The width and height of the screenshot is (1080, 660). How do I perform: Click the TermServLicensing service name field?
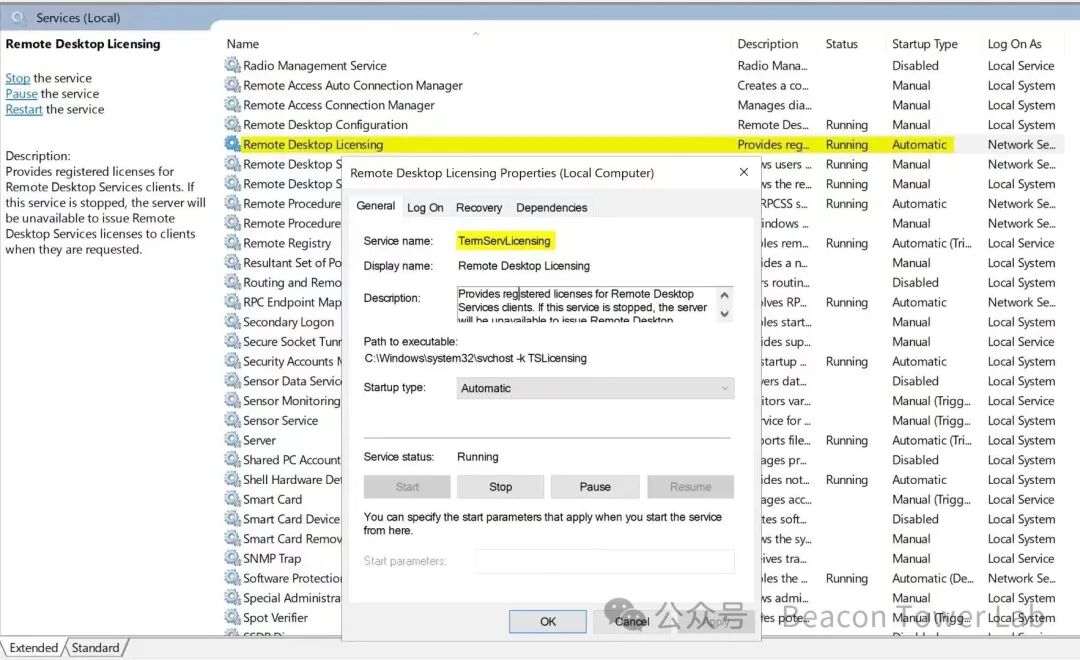(504, 240)
